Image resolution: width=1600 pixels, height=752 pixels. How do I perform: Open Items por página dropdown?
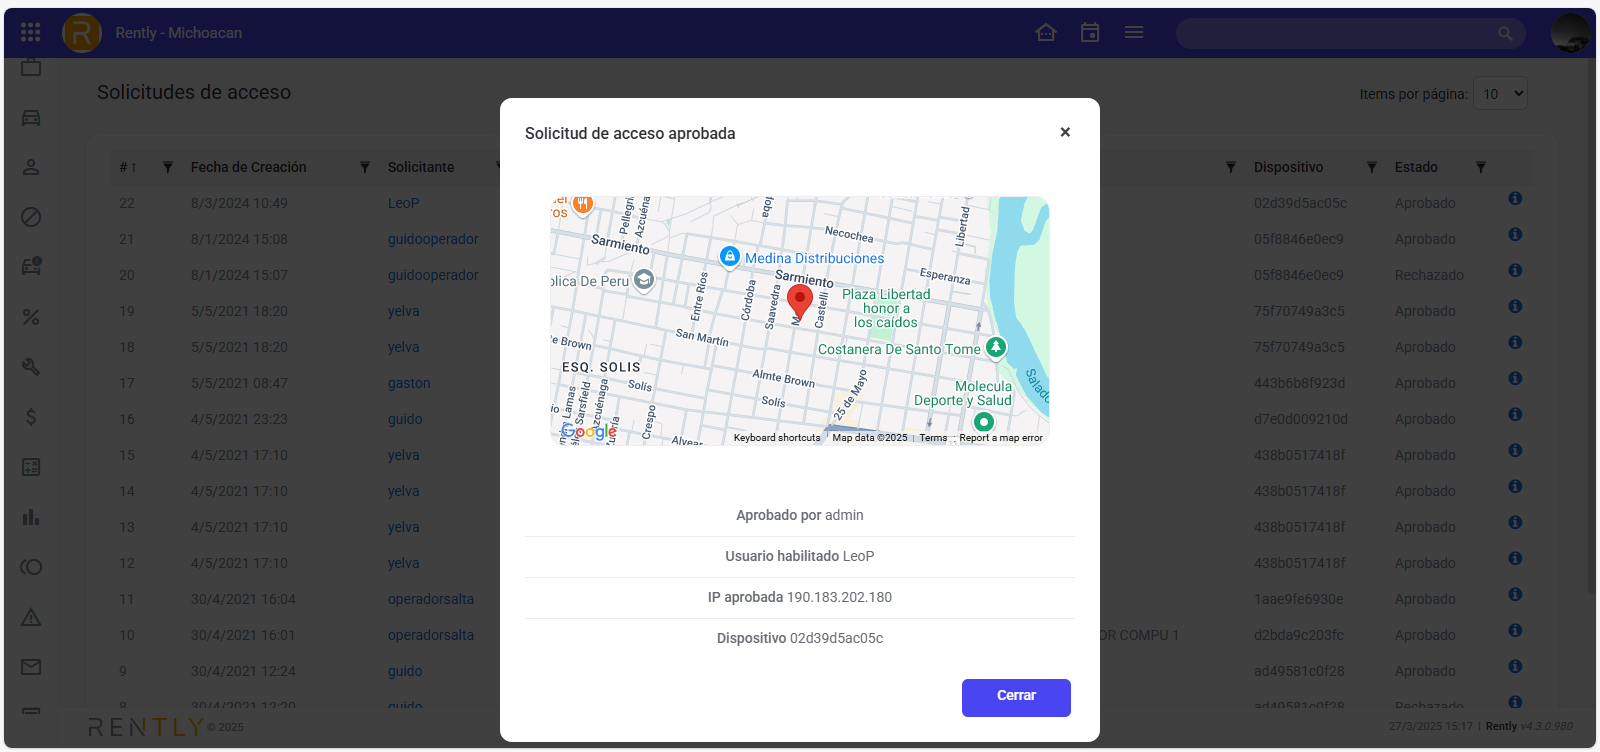tap(1500, 94)
